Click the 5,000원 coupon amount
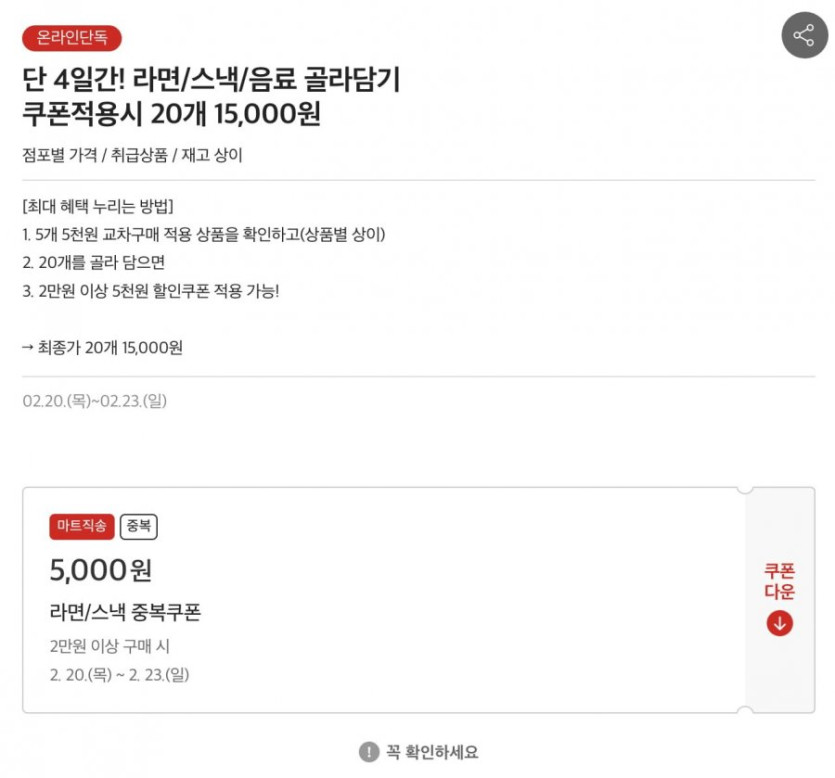The width and height of the screenshot is (835, 778). pyautogui.click(x=101, y=570)
